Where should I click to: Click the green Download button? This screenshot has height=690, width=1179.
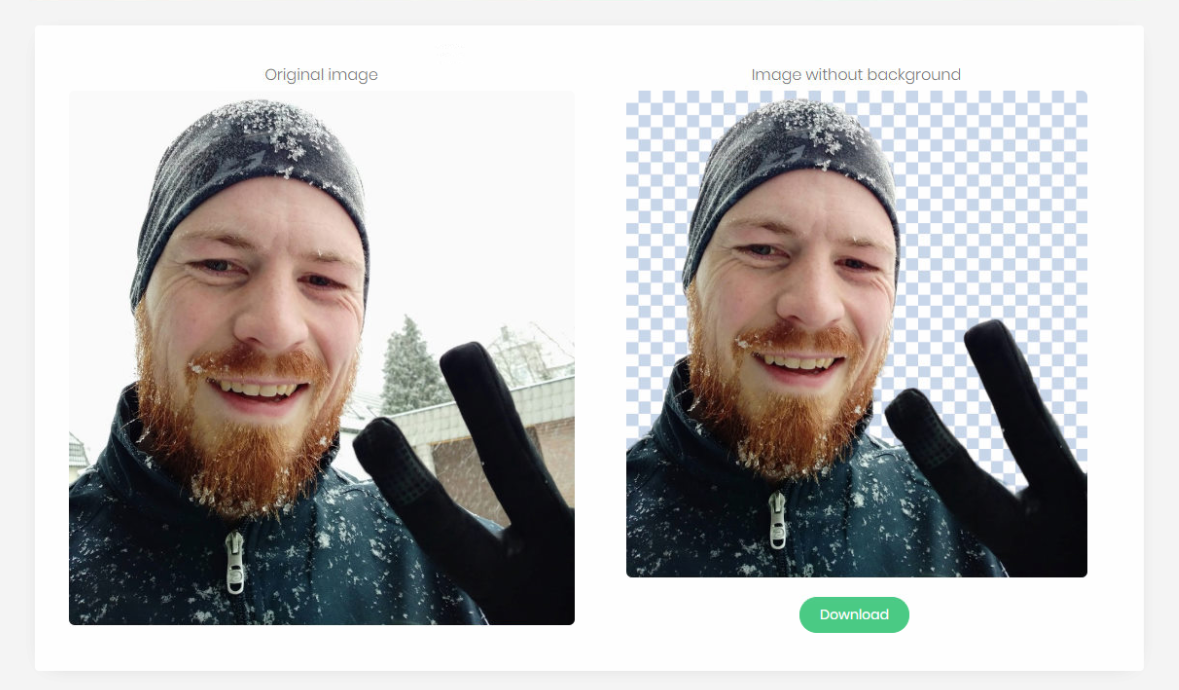[x=853, y=615]
